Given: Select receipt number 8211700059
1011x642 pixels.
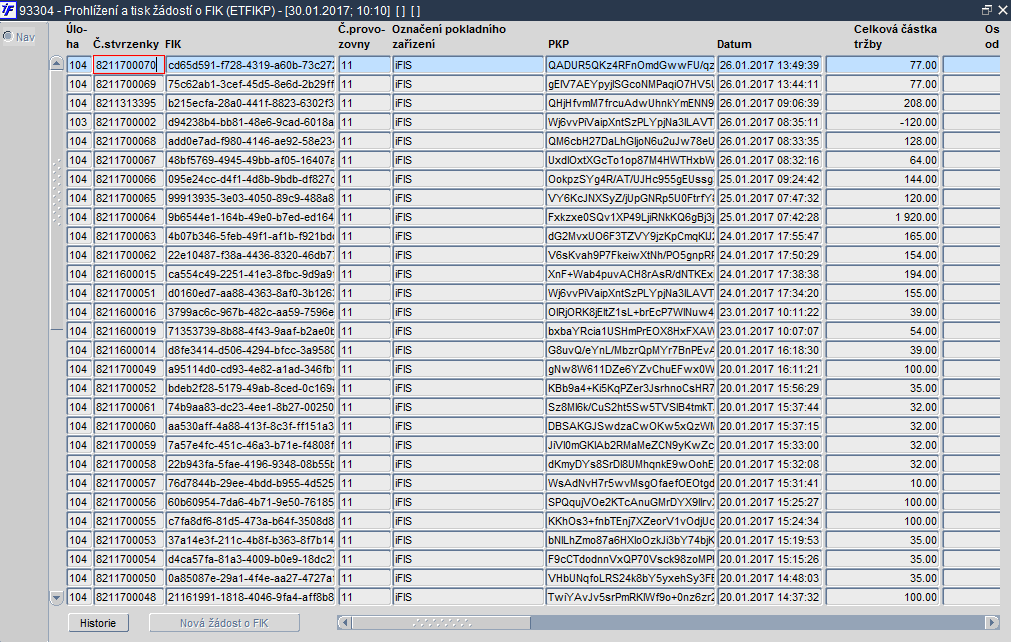Looking at the screenshot, I should pos(129,445).
